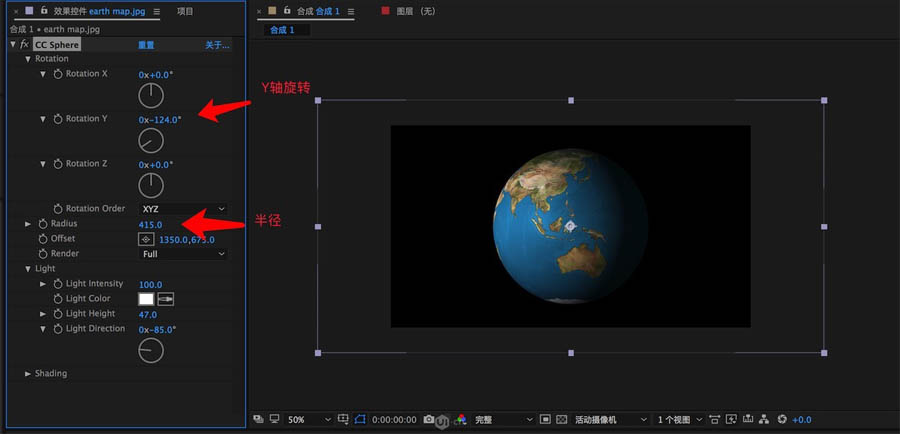Toggle the transparency grid
900x434 pixels.
pos(562,420)
